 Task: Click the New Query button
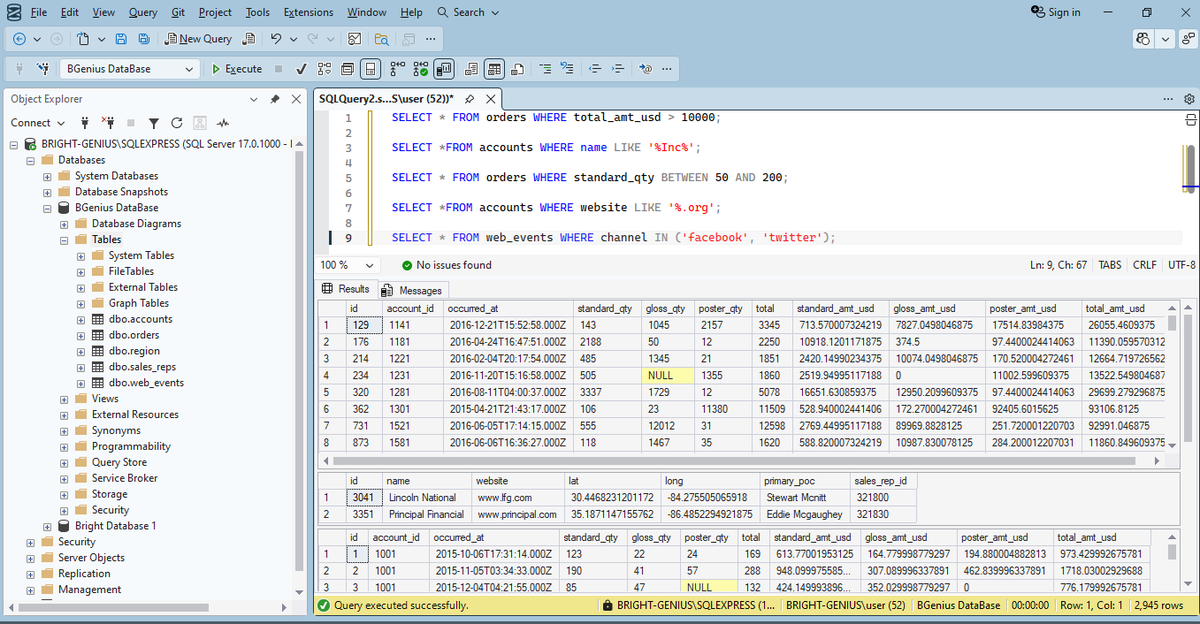coord(198,39)
